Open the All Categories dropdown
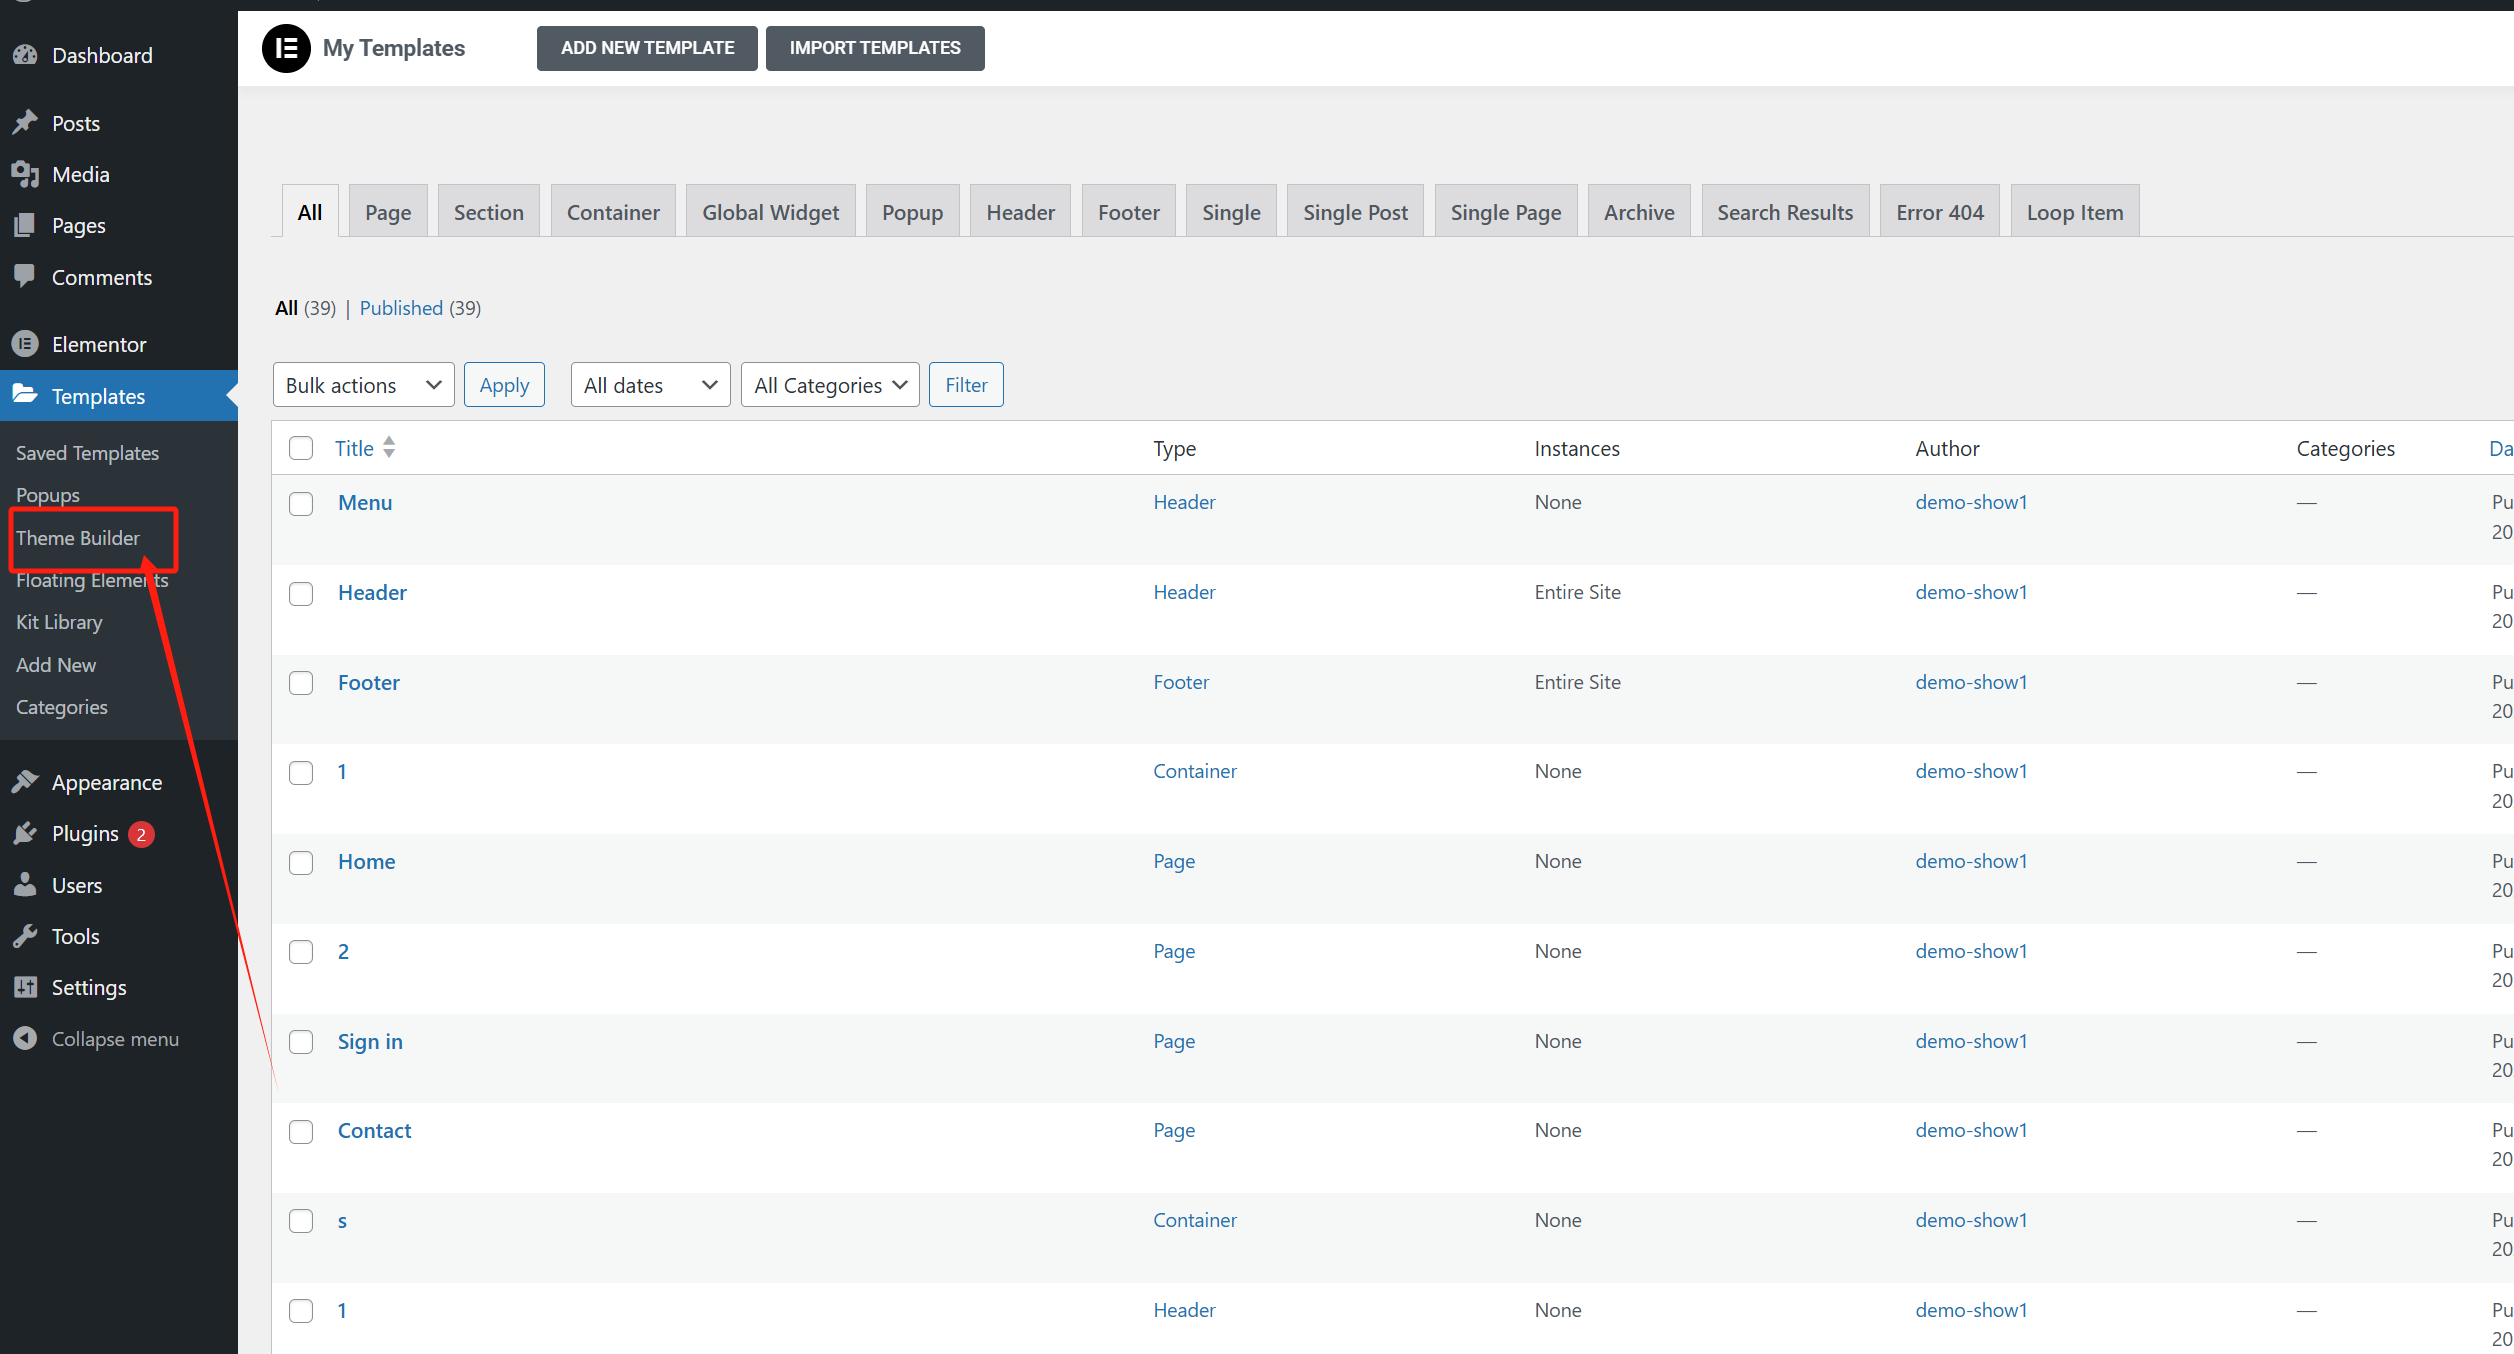Image resolution: width=2514 pixels, height=1354 pixels. tap(829, 385)
